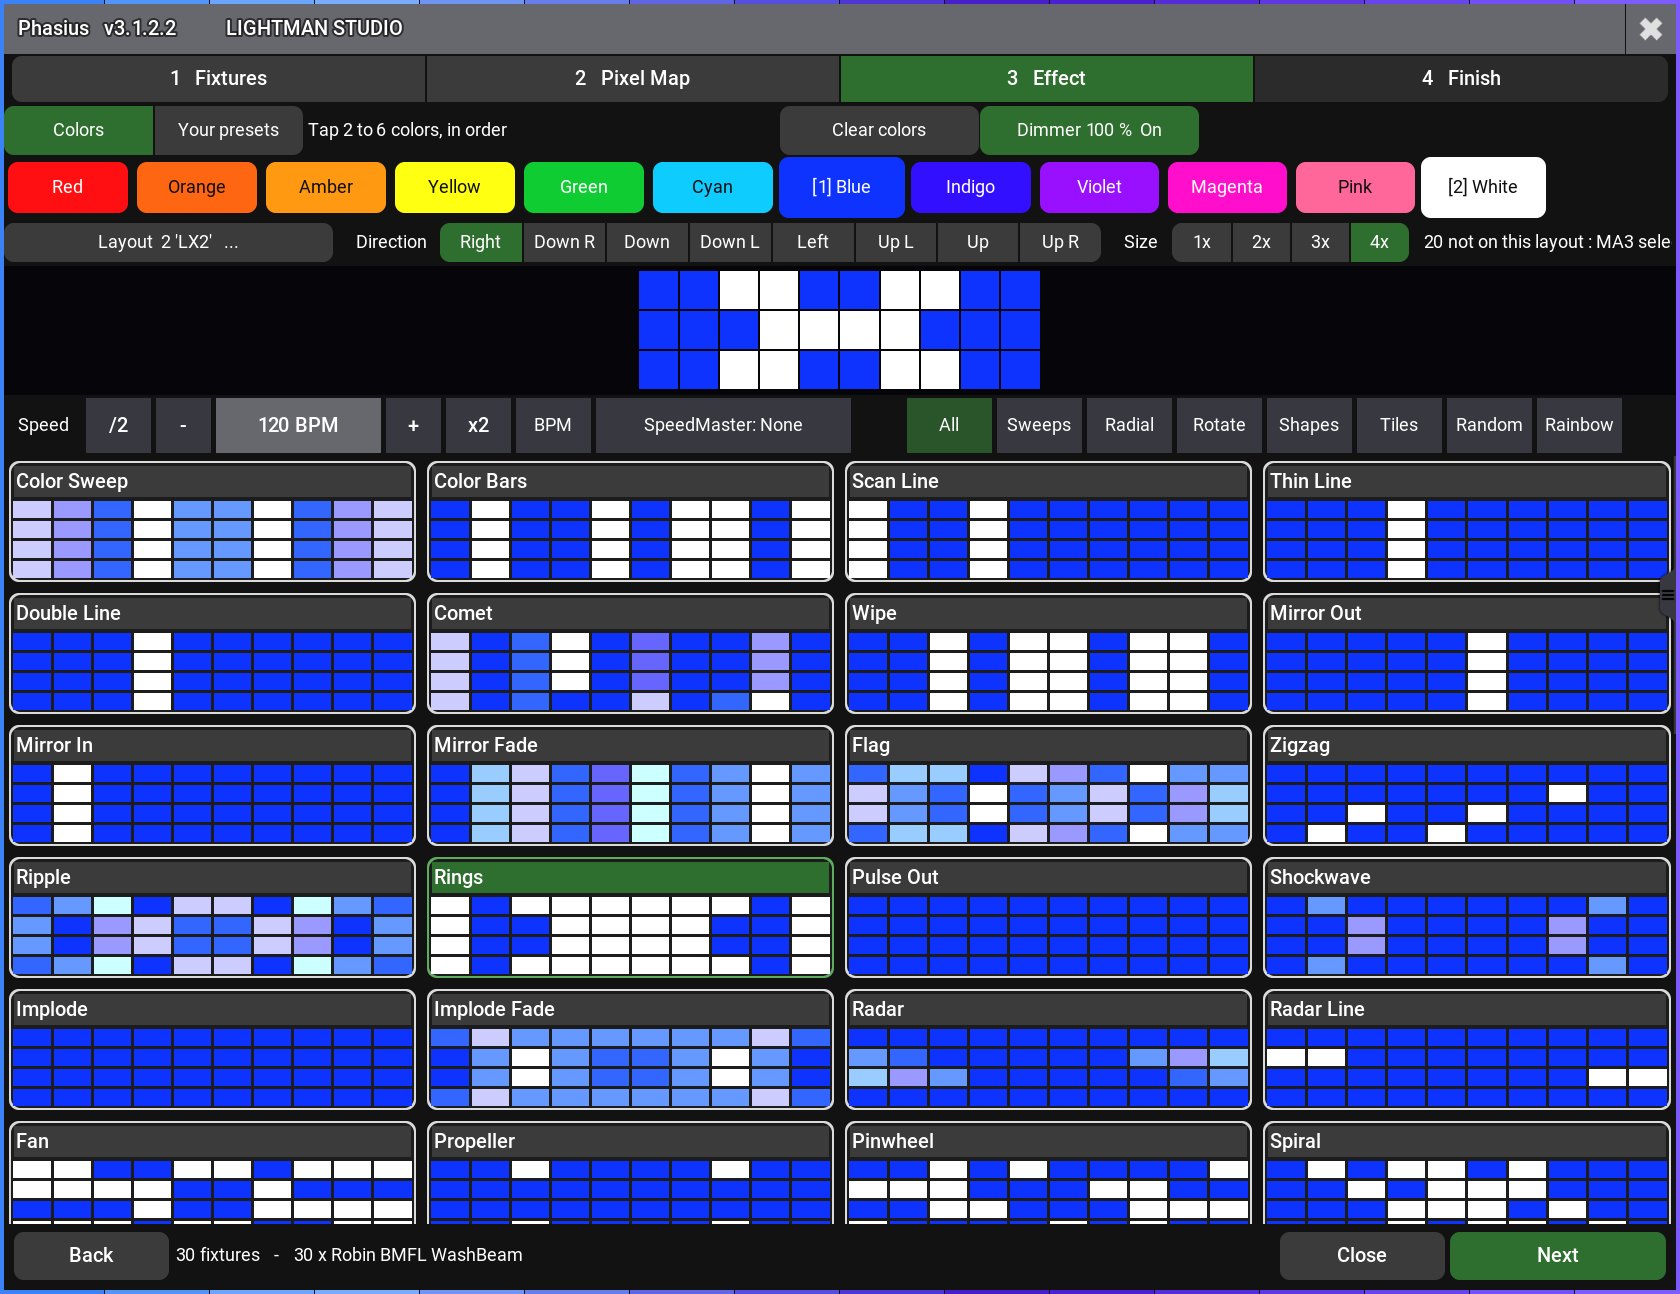Select the Wipe effect thumbnail
The width and height of the screenshot is (1680, 1294).
click(1048, 653)
